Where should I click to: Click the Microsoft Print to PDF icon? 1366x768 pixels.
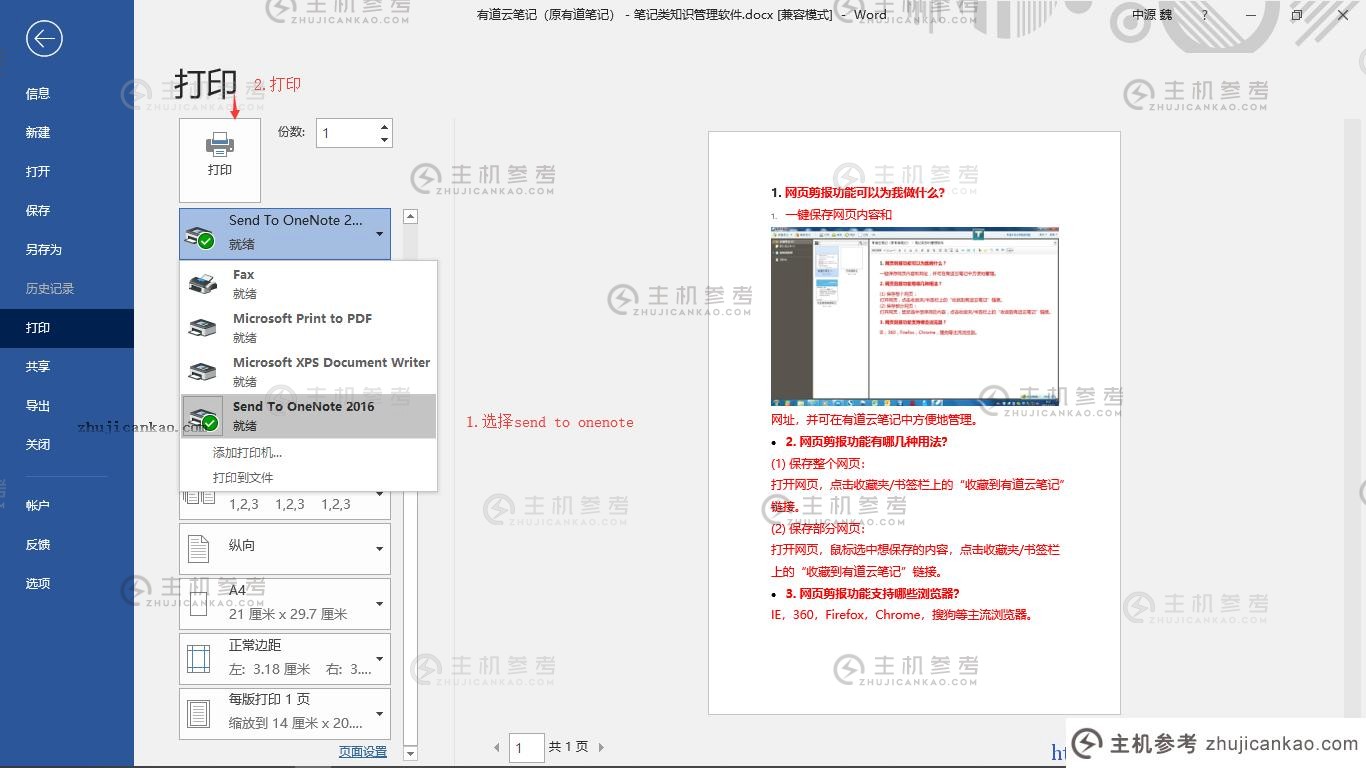tap(203, 328)
